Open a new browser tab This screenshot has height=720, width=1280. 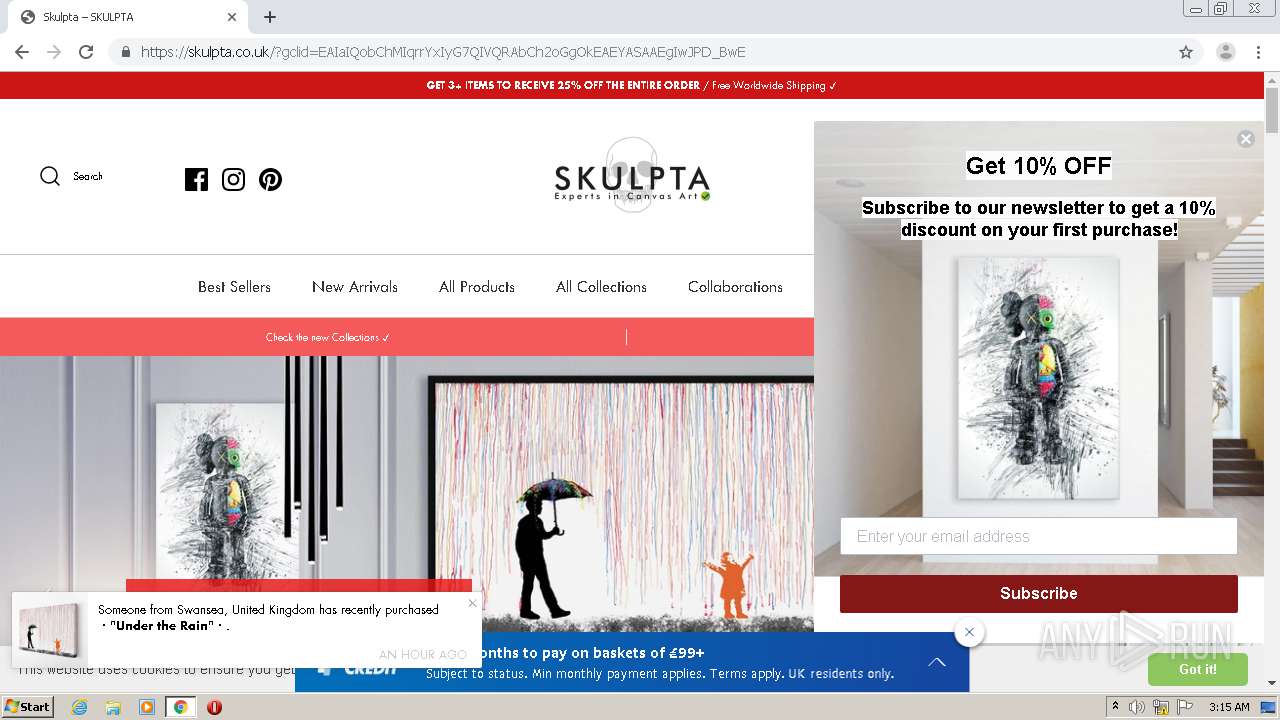pos(270,17)
